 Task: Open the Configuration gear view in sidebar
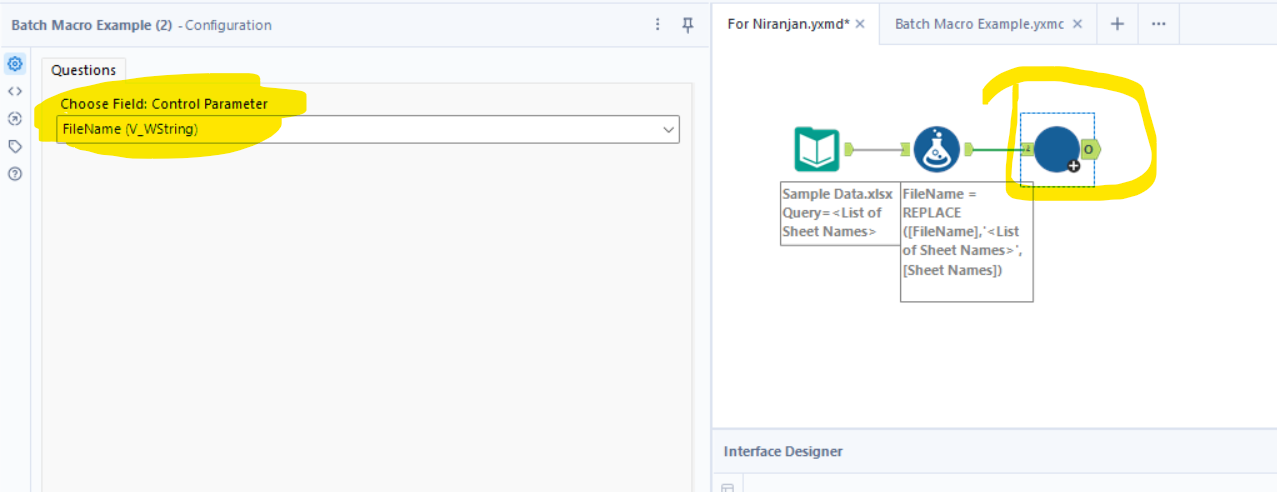[x=15, y=64]
